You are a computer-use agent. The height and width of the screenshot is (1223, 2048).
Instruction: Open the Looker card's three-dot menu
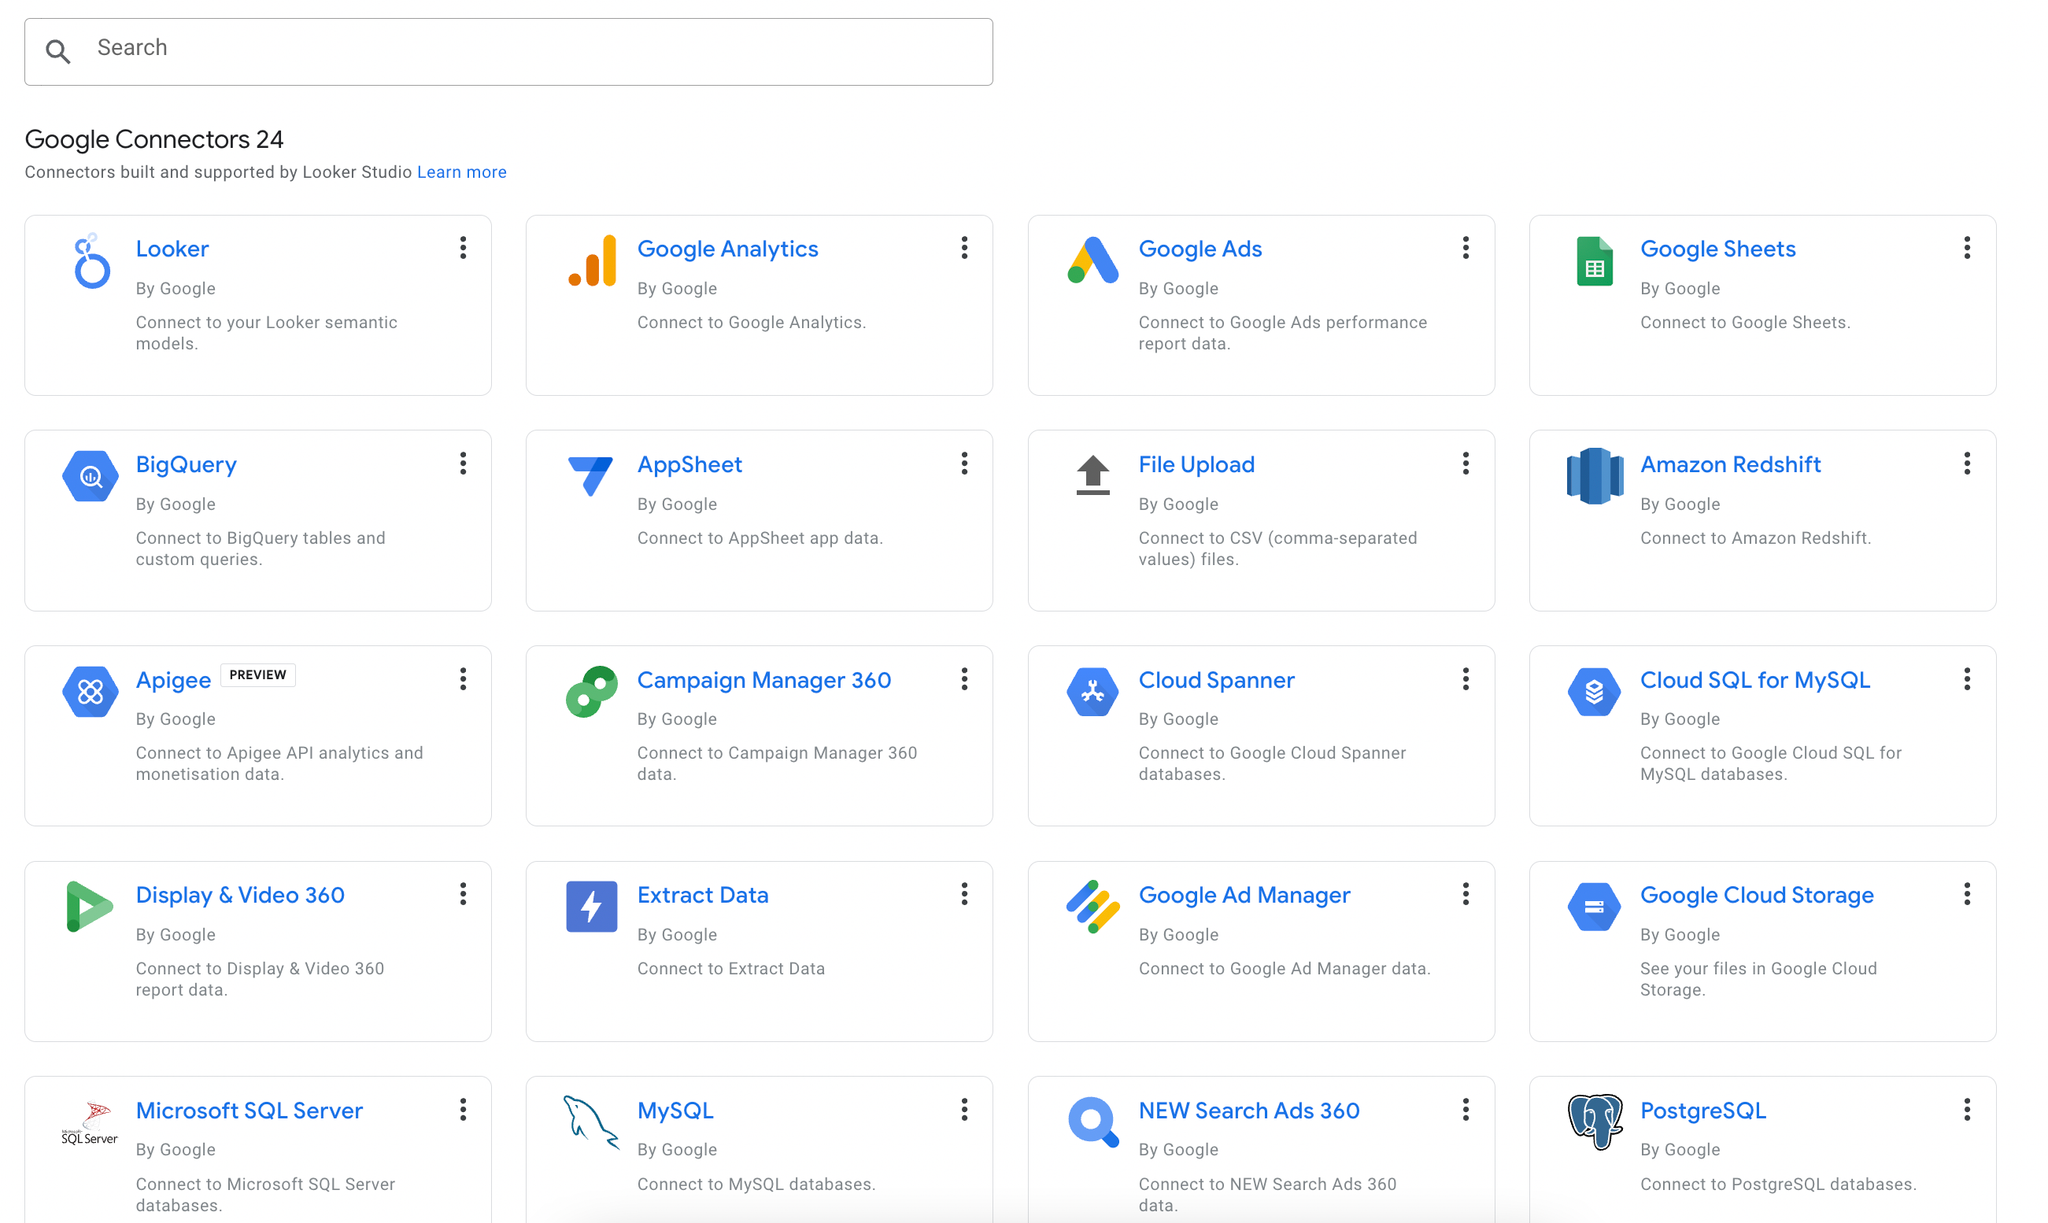click(x=463, y=248)
